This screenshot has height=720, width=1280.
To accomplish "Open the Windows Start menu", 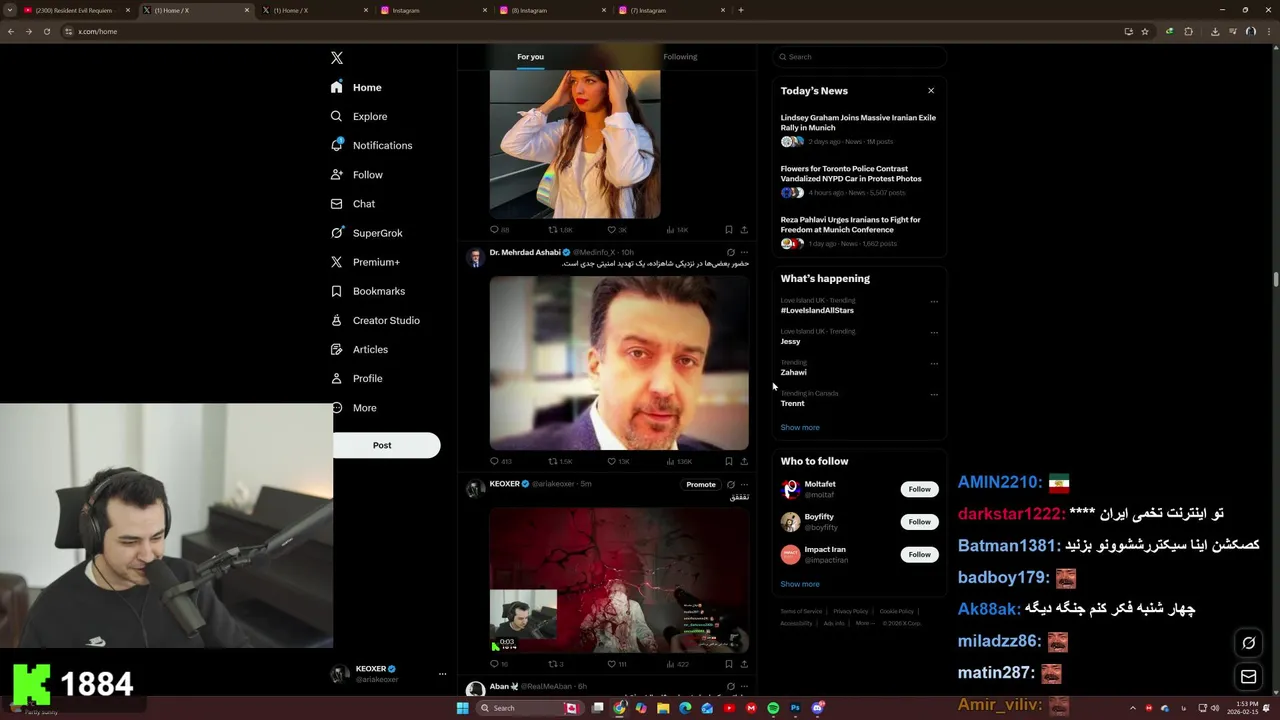I will pyautogui.click(x=462, y=708).
